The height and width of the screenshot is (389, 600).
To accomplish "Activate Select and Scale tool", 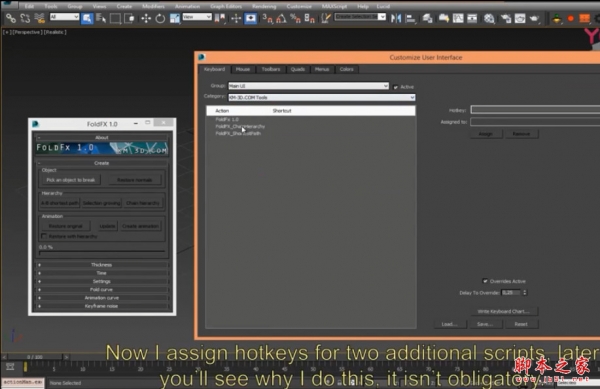I will click(x=174, y=18).
